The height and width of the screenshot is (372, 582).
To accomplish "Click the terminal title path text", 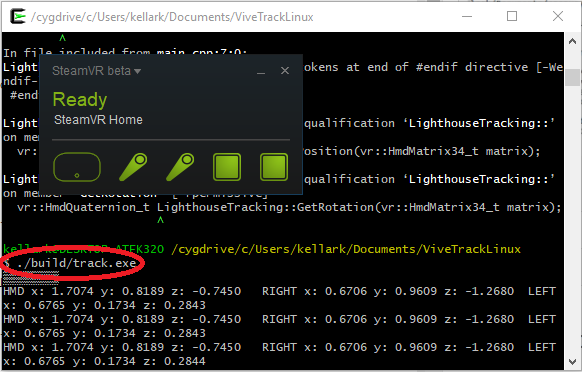I will point(172,17).
